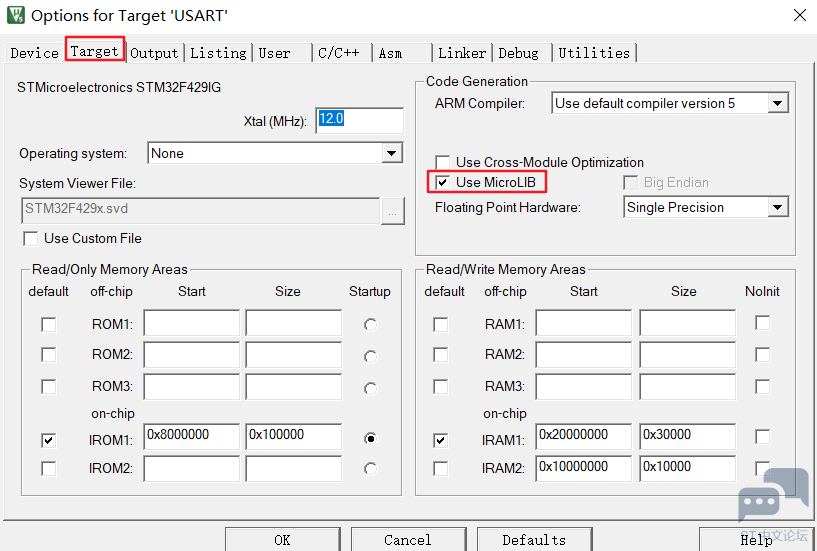The height and width of the screenshot is (551, 817).
Task: Edit the IRAM1 Start address field
Action: pos(583,436)
